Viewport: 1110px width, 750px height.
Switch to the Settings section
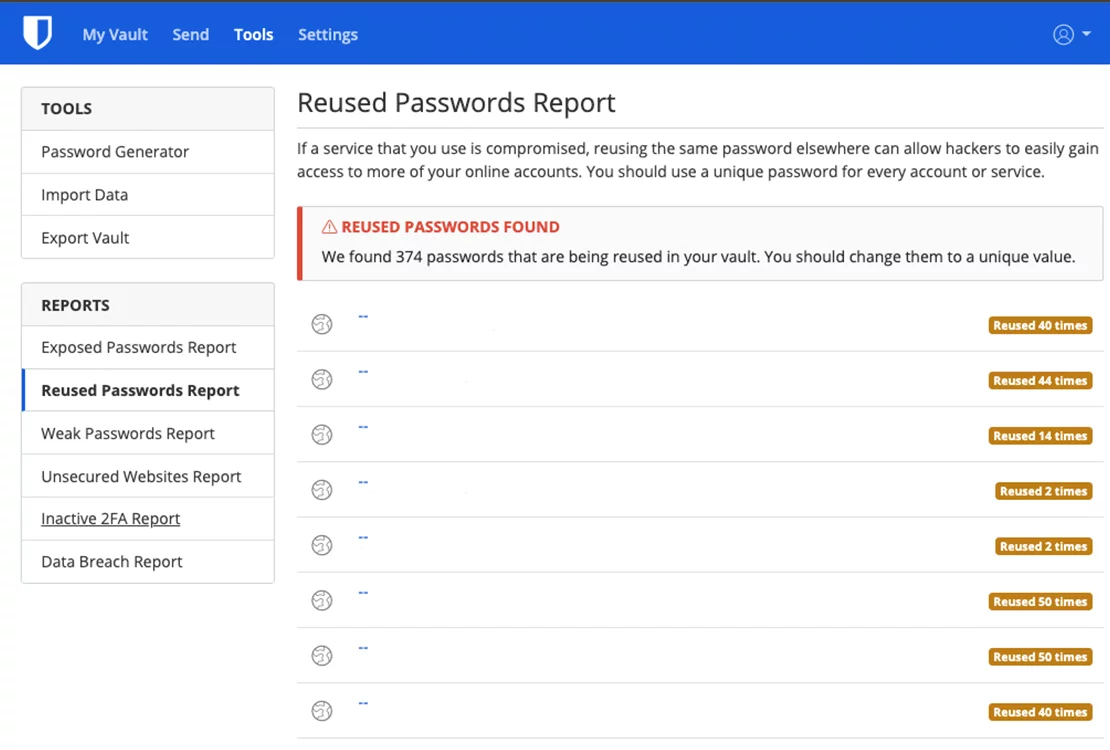[x=327, y=34]
